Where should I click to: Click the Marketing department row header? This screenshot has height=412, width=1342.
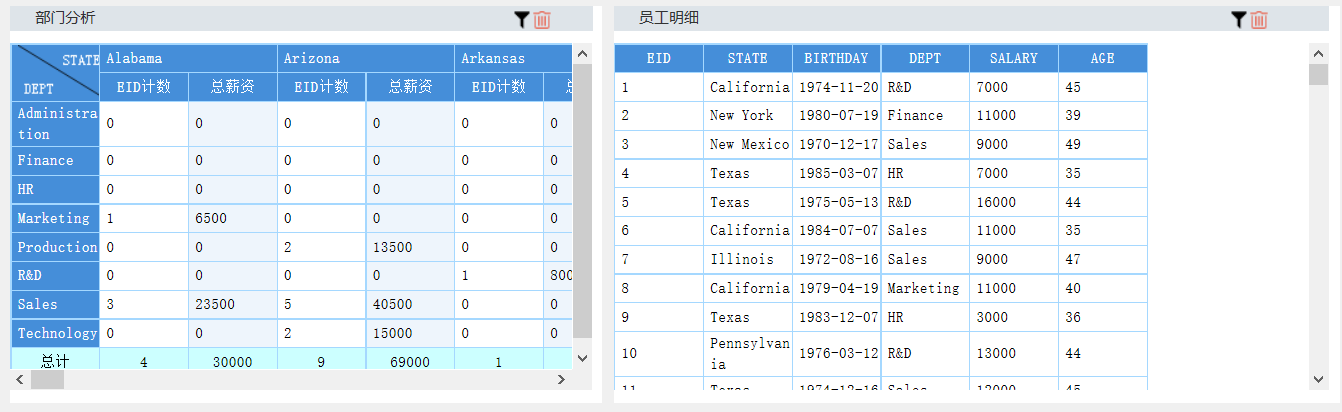point(55,218)
